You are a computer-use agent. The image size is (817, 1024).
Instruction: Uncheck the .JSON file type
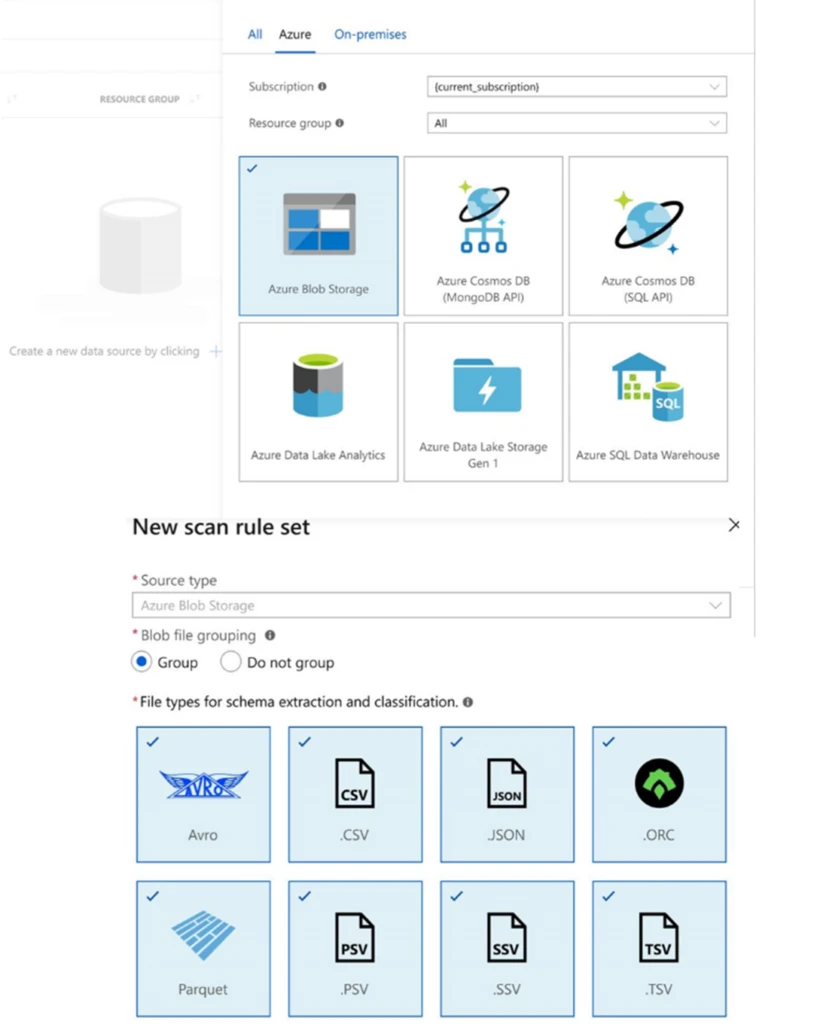(507, 794)
